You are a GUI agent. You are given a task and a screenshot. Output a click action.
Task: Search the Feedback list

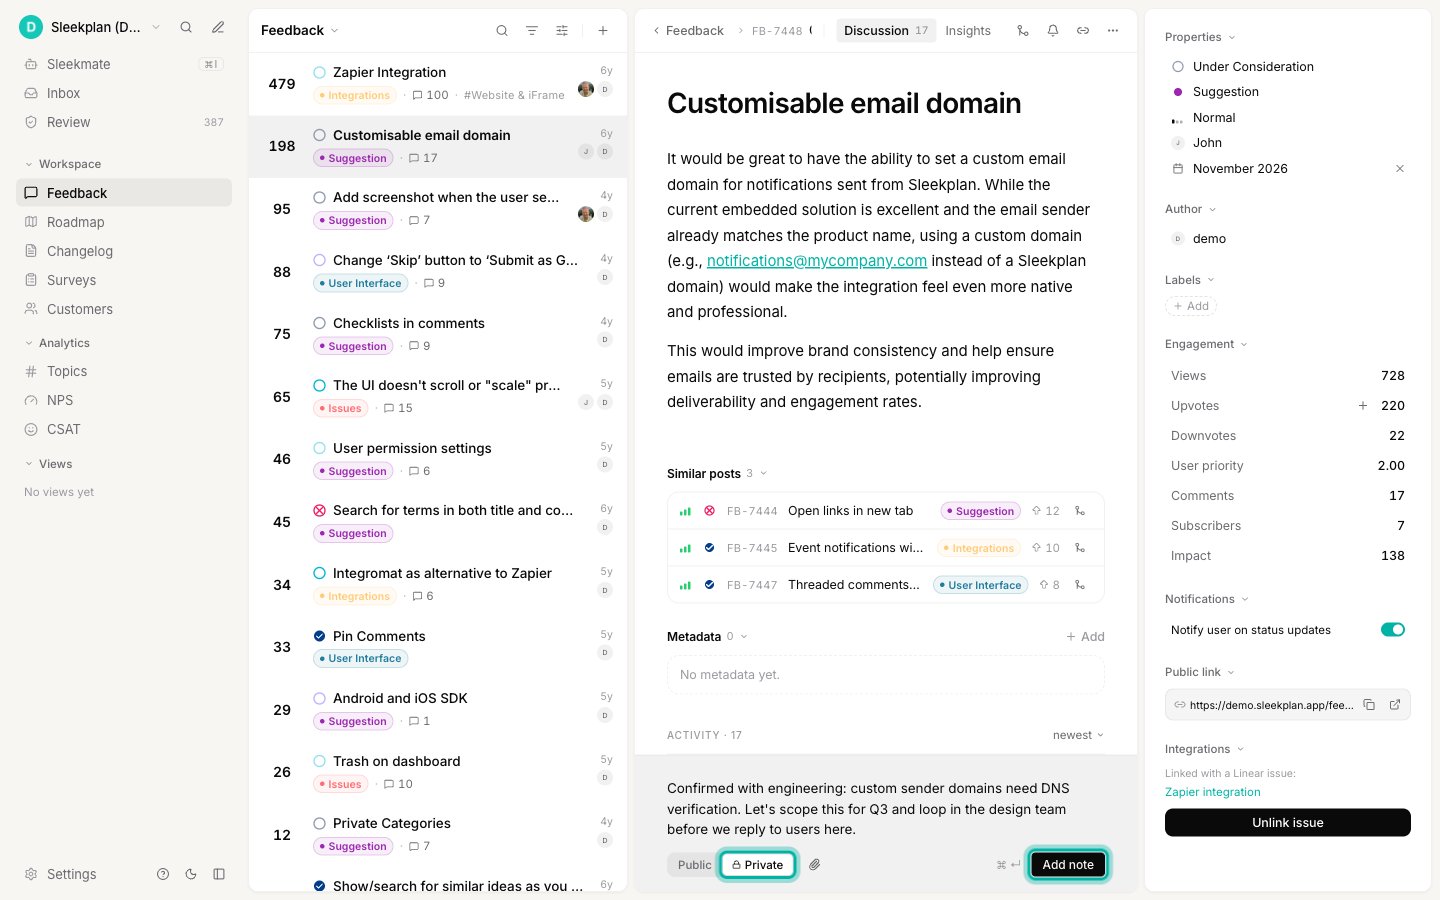click(x=502, y=31)
